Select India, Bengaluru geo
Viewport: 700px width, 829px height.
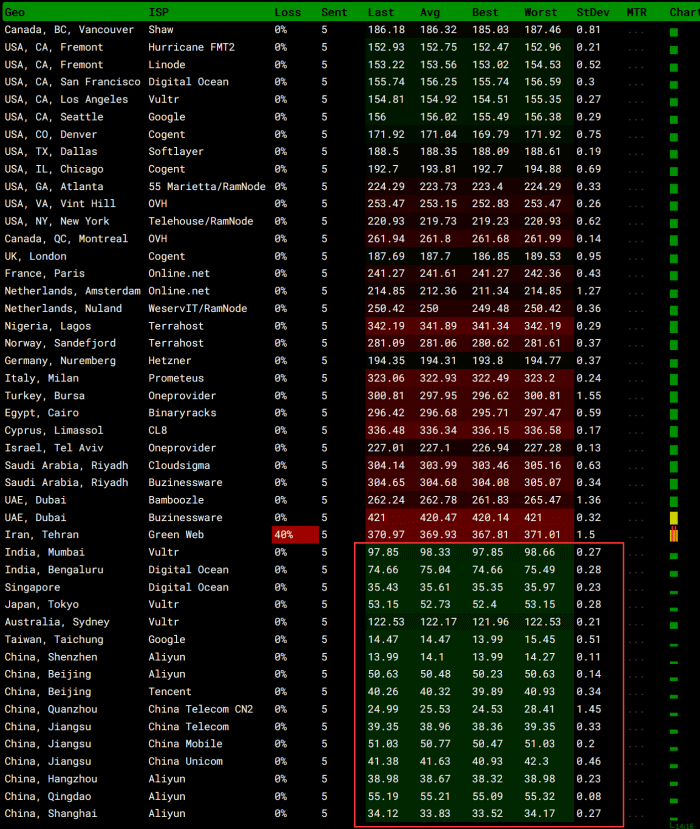point(54,570)
